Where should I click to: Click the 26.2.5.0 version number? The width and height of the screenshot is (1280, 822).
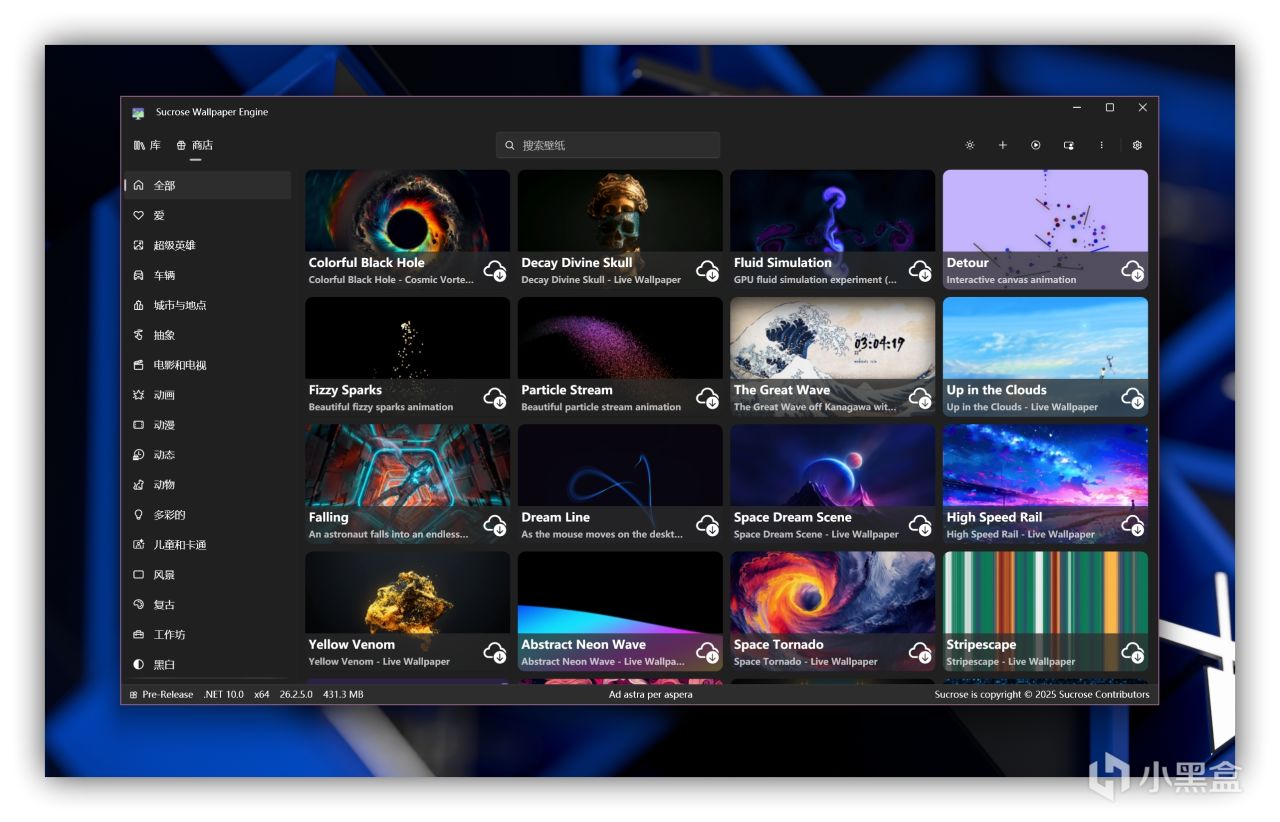pos(296,694)
